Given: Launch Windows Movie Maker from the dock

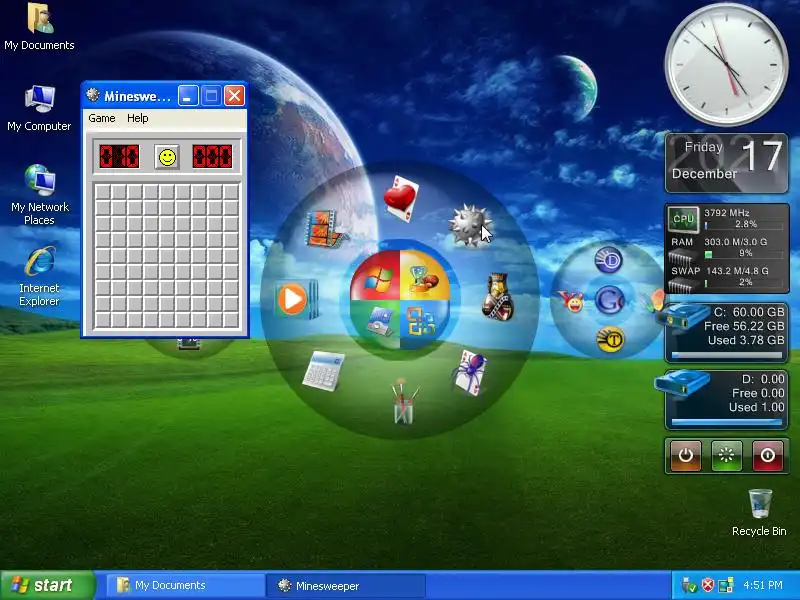Looking at the screenshot, I should tap(326, 229).
